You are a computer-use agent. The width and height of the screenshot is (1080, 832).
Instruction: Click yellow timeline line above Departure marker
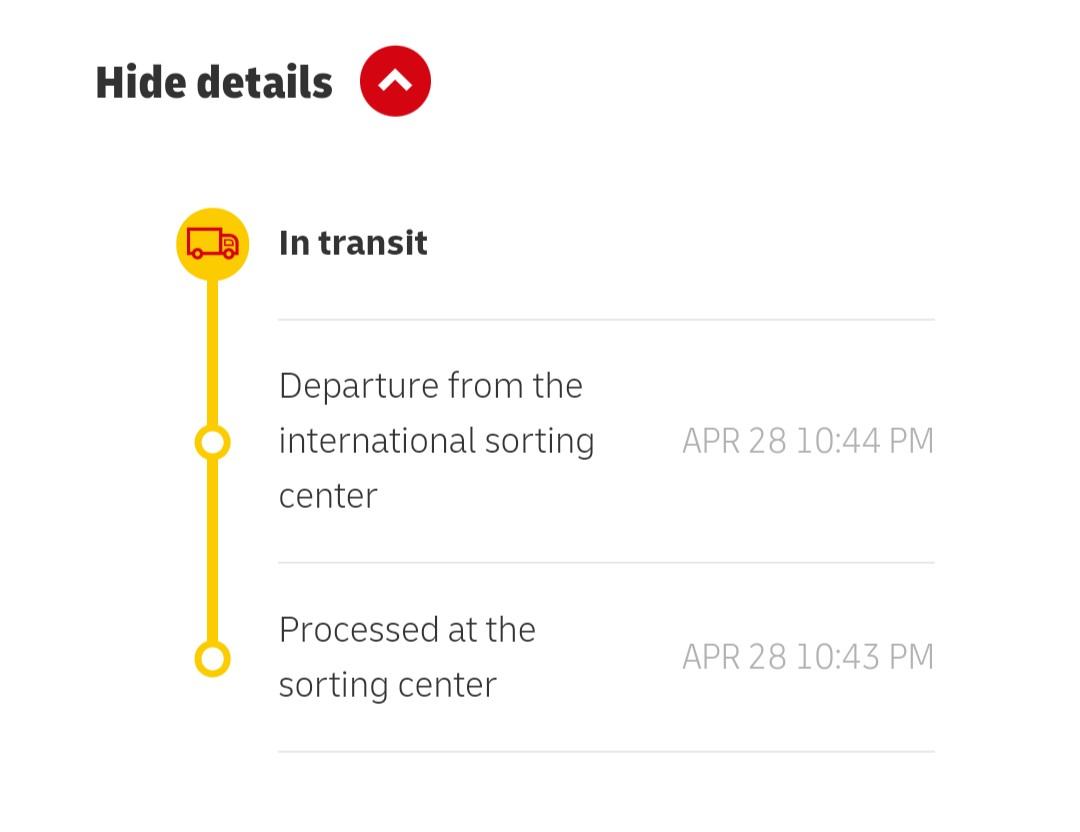click(x=212, y=350)
